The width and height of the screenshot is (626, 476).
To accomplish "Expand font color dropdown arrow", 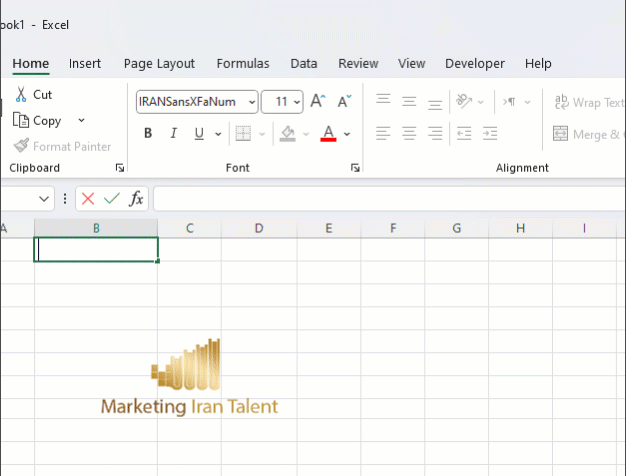I will pos(347,134).
